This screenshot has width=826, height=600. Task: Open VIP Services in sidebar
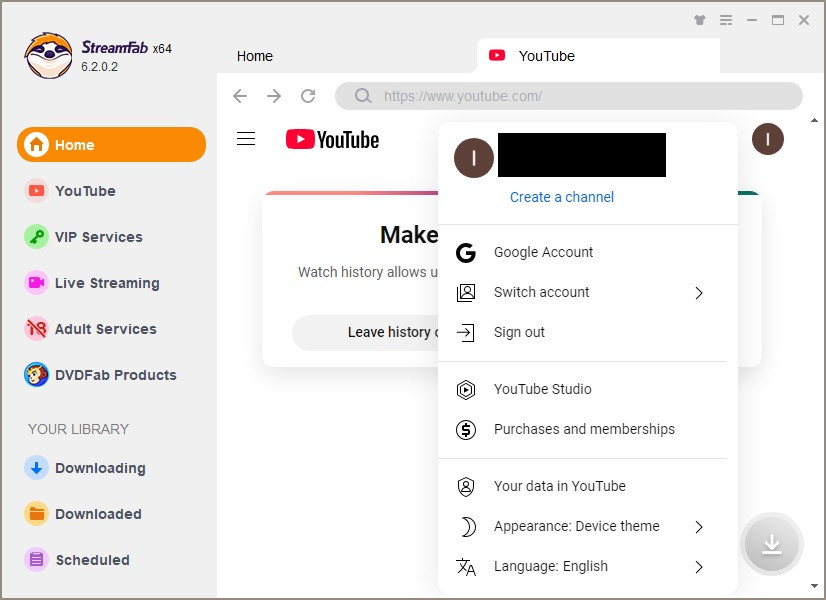pos(99,237)
